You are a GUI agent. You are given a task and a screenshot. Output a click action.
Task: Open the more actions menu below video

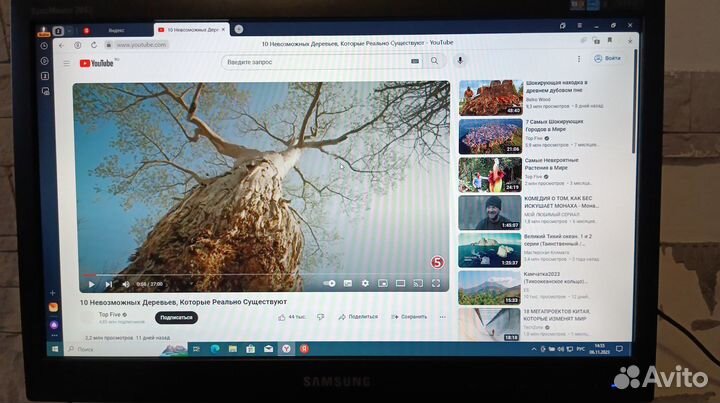pos(443,317)
